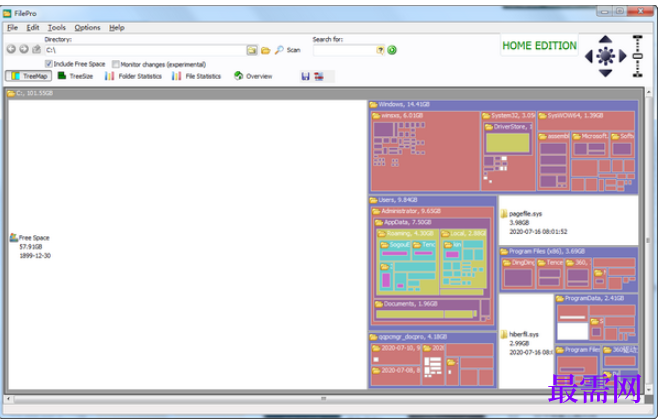Viewport: 660px width, 420px height.
Task: Click the FilePro app icon in title bar
Action: (7, 14)
